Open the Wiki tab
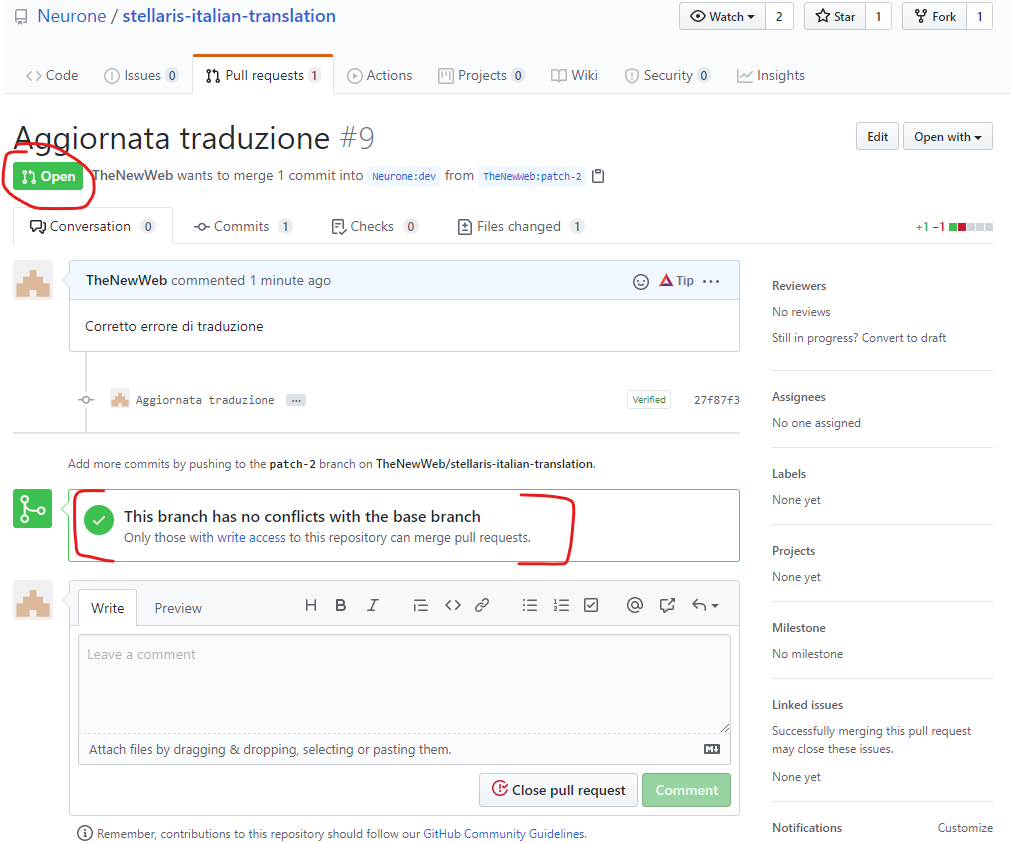Viewport: 1011px width, 843px height. pyautogui.click(x=574, y=75)
